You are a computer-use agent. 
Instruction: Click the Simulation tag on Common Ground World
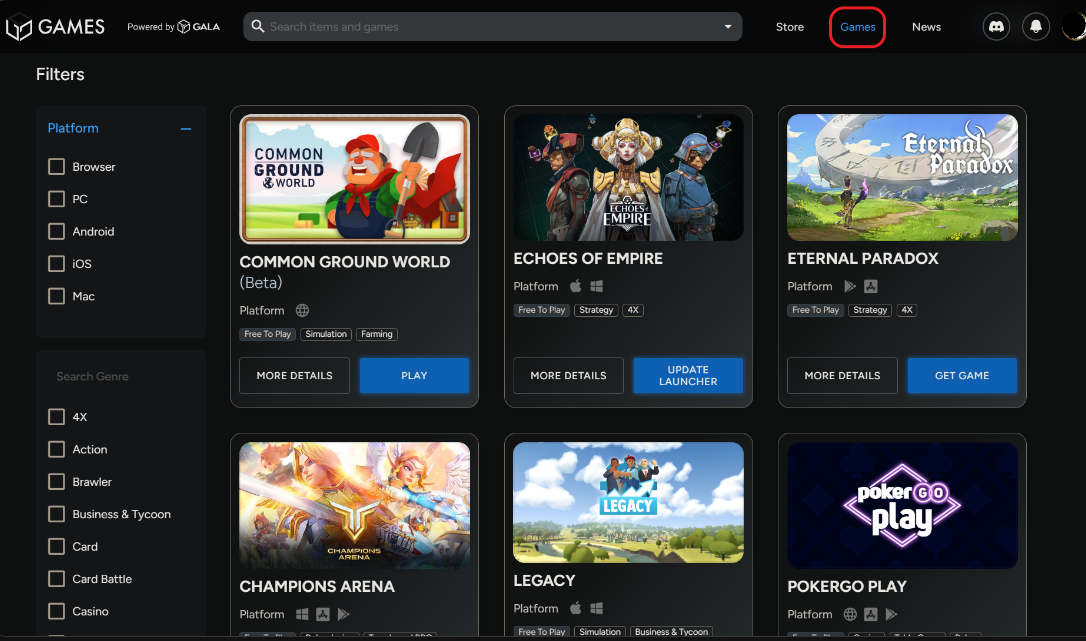pos(326,334)
